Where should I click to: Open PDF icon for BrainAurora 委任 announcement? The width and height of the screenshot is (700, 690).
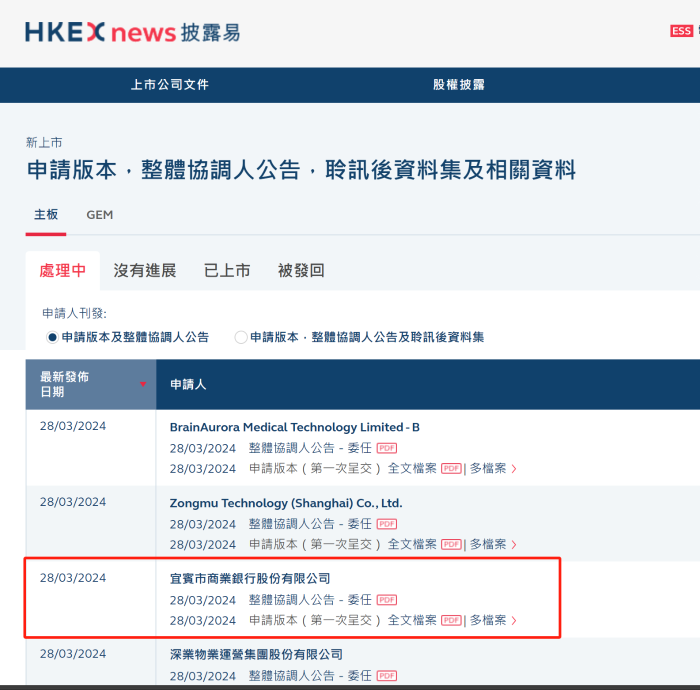387,448
